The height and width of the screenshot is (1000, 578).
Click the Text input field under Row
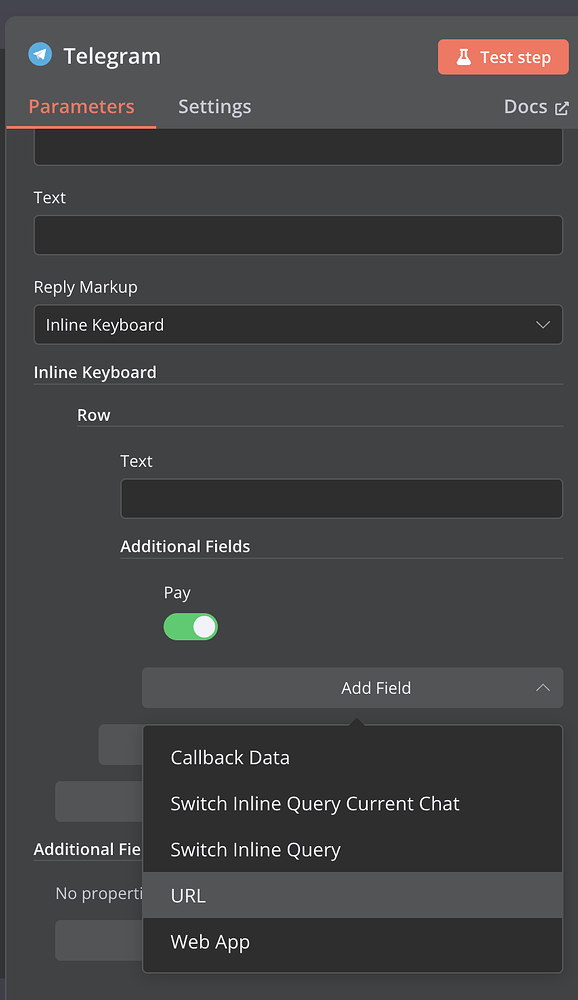(x=341, y=498)
